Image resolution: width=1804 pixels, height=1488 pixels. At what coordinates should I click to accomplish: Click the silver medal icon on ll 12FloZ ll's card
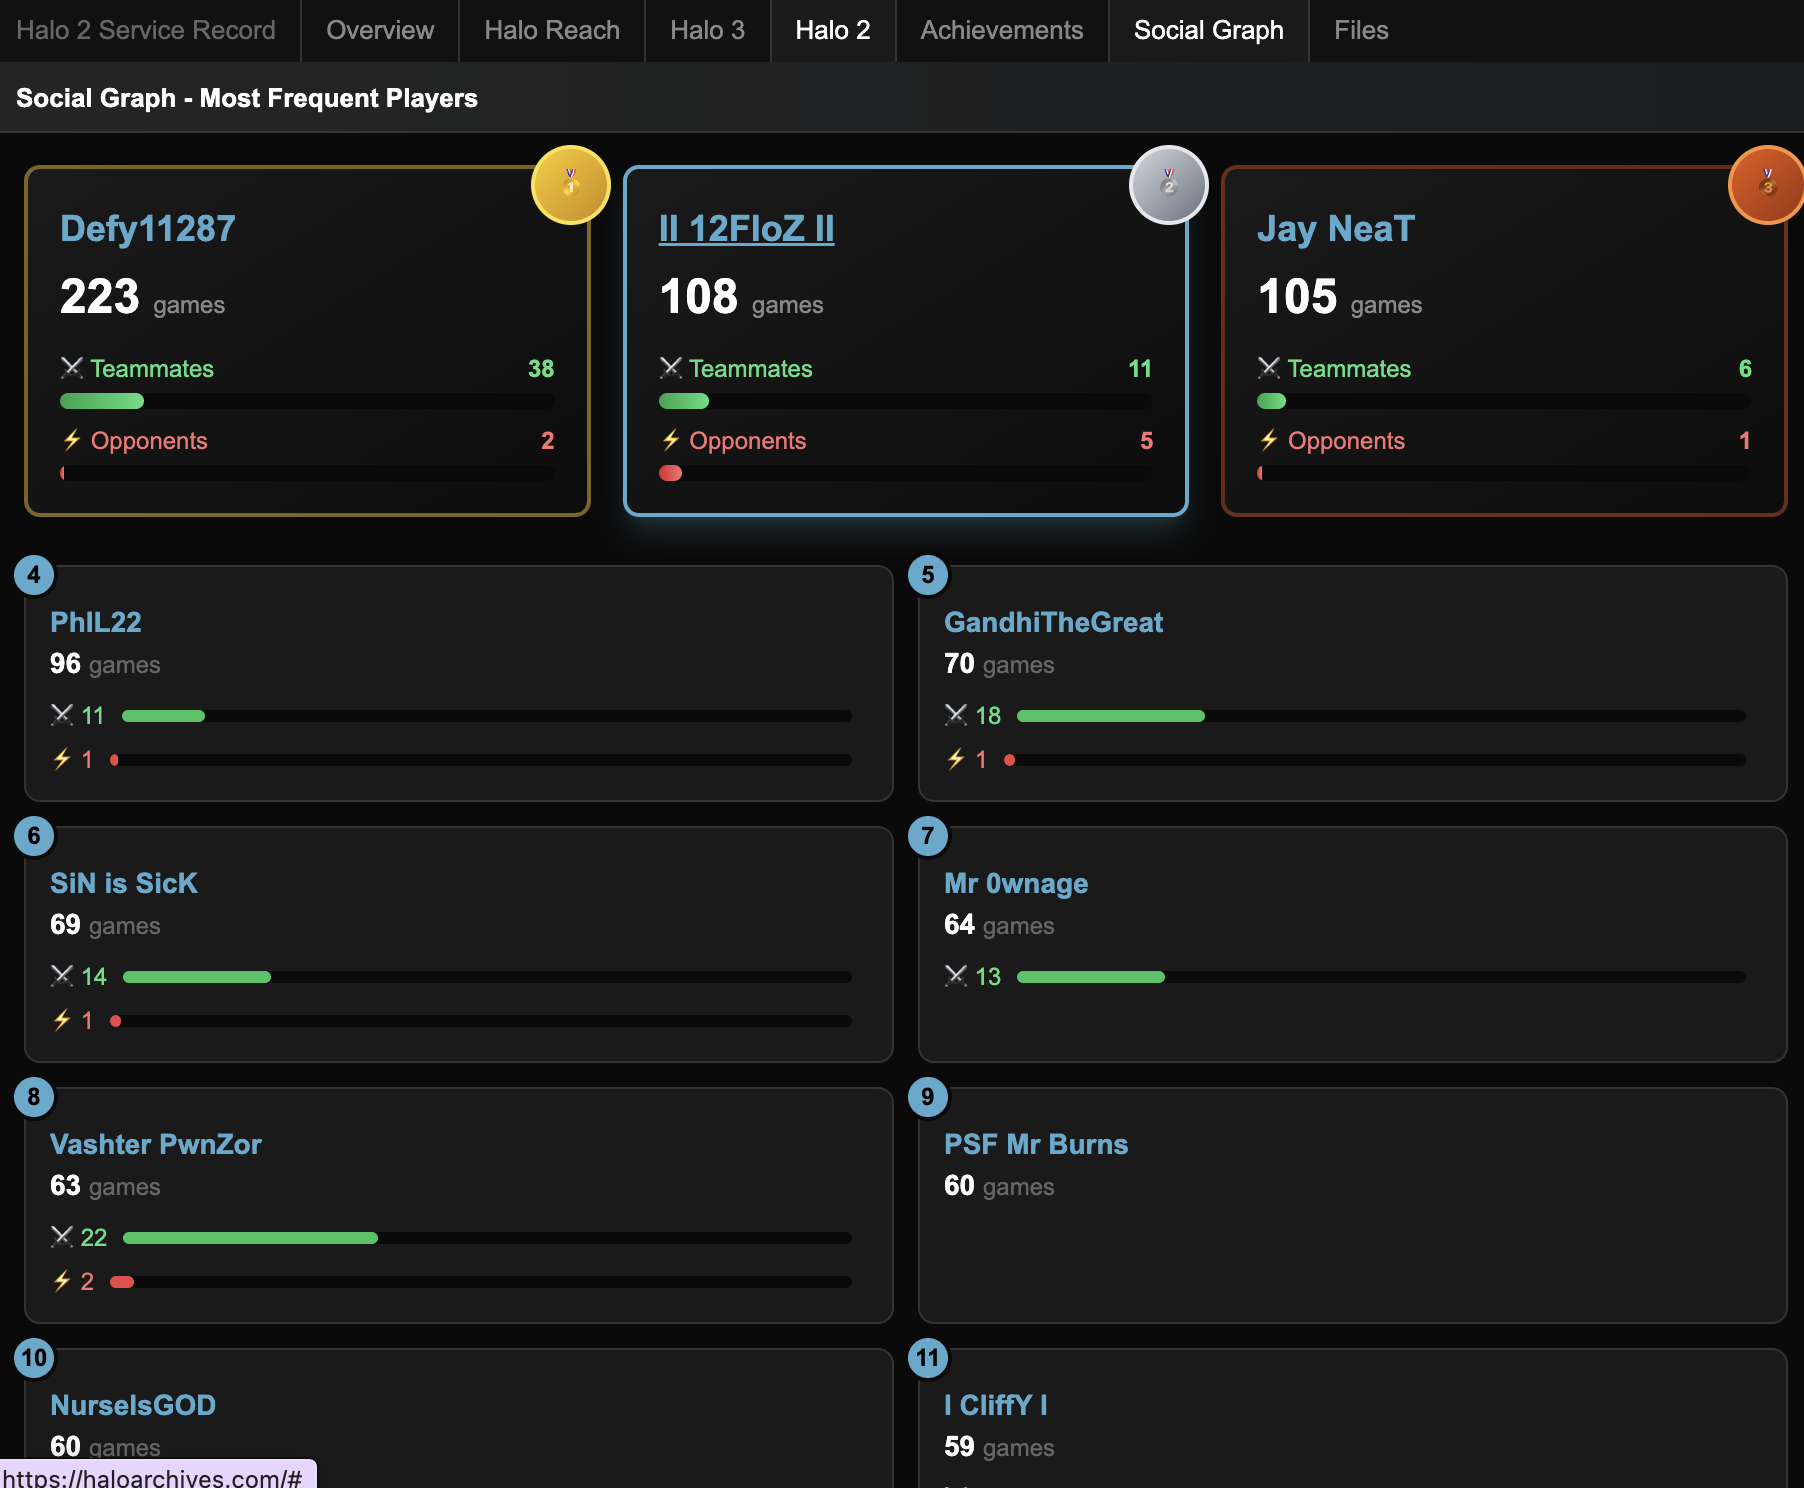[x=1168, y=185]
